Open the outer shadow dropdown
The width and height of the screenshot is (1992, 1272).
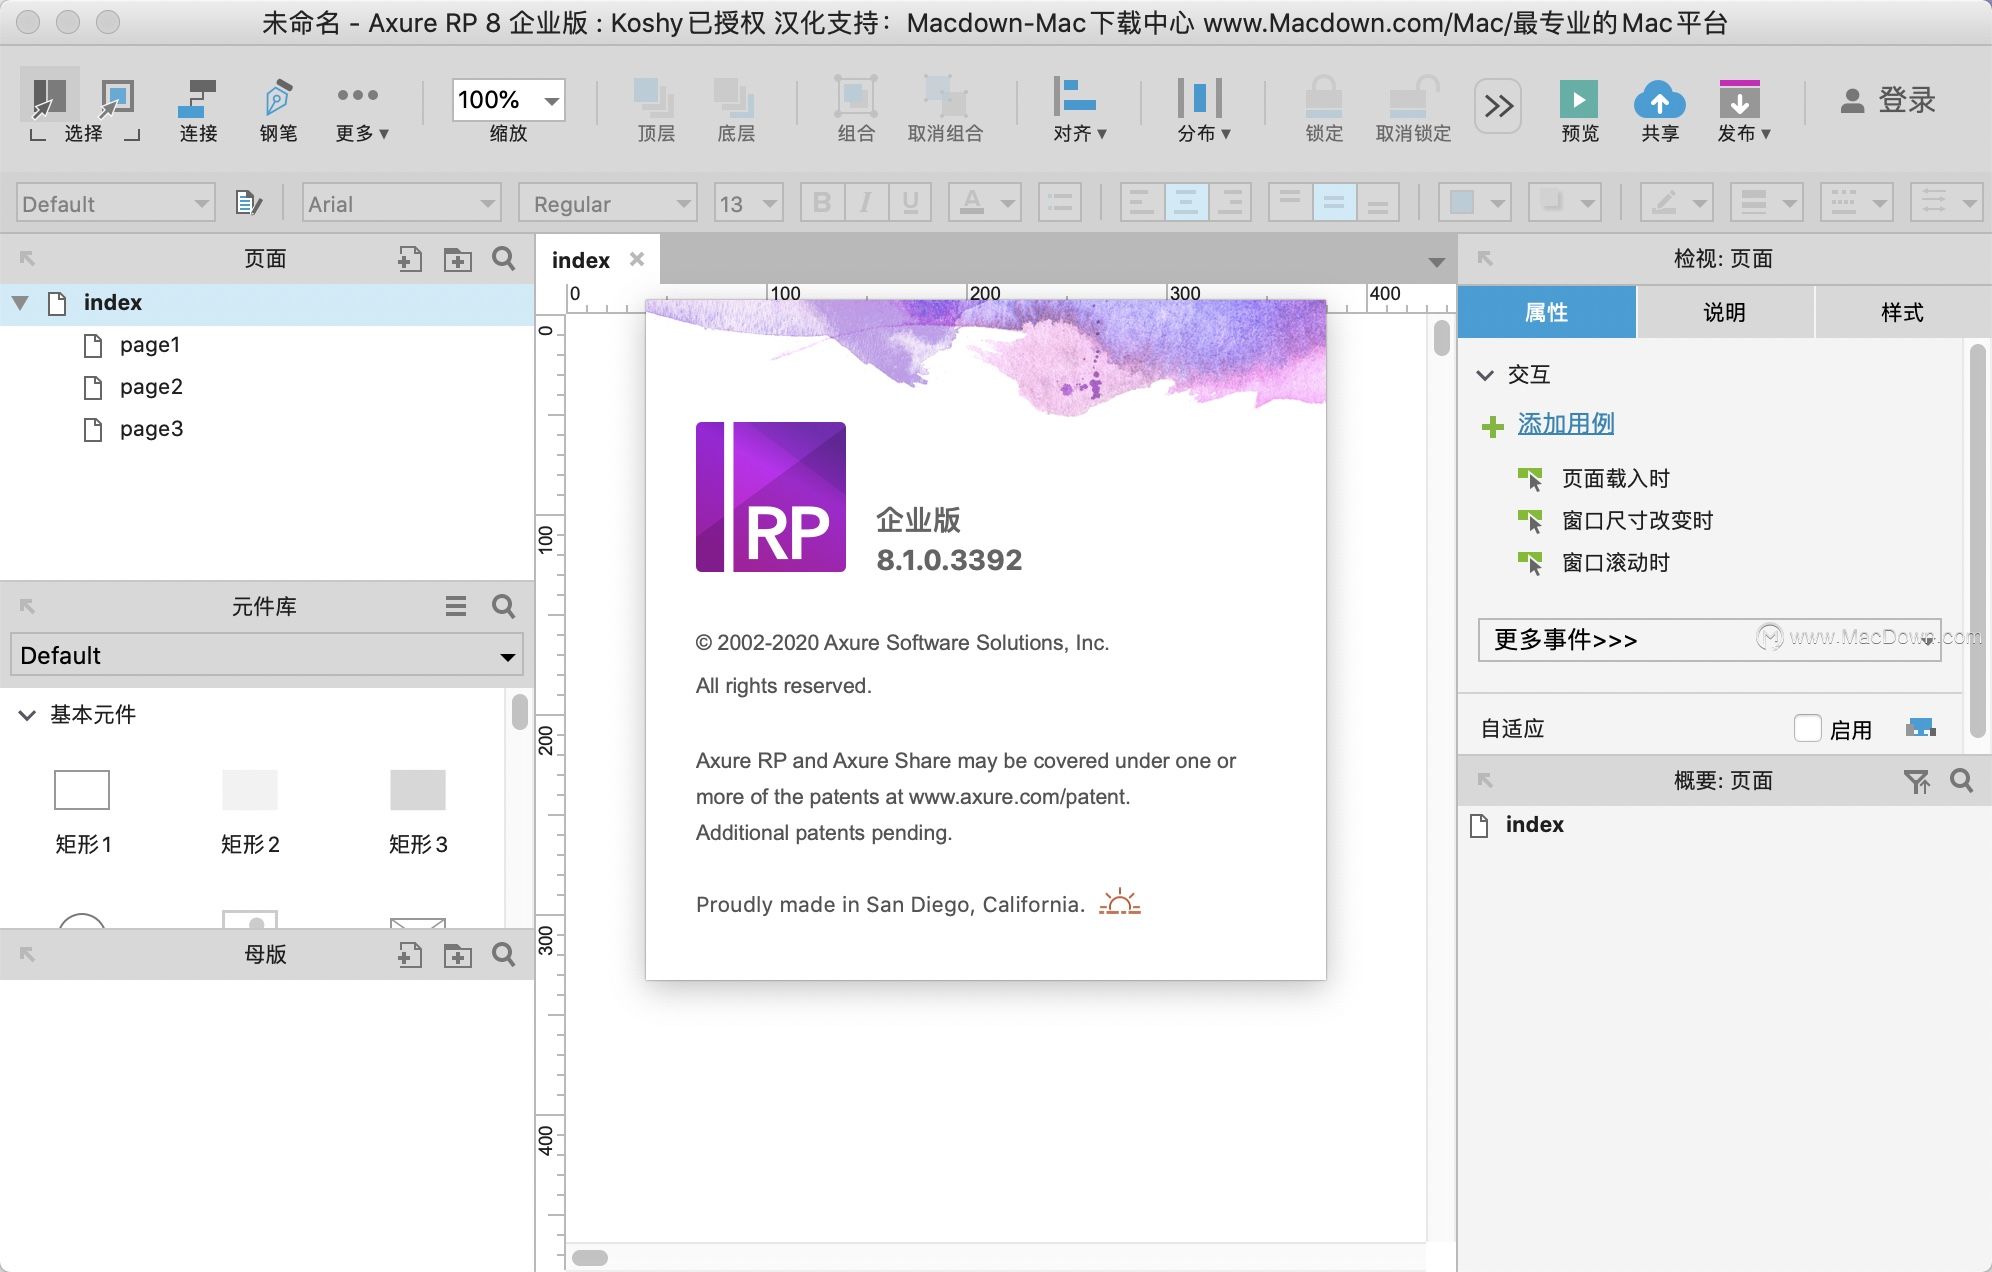coord(1565,203)
